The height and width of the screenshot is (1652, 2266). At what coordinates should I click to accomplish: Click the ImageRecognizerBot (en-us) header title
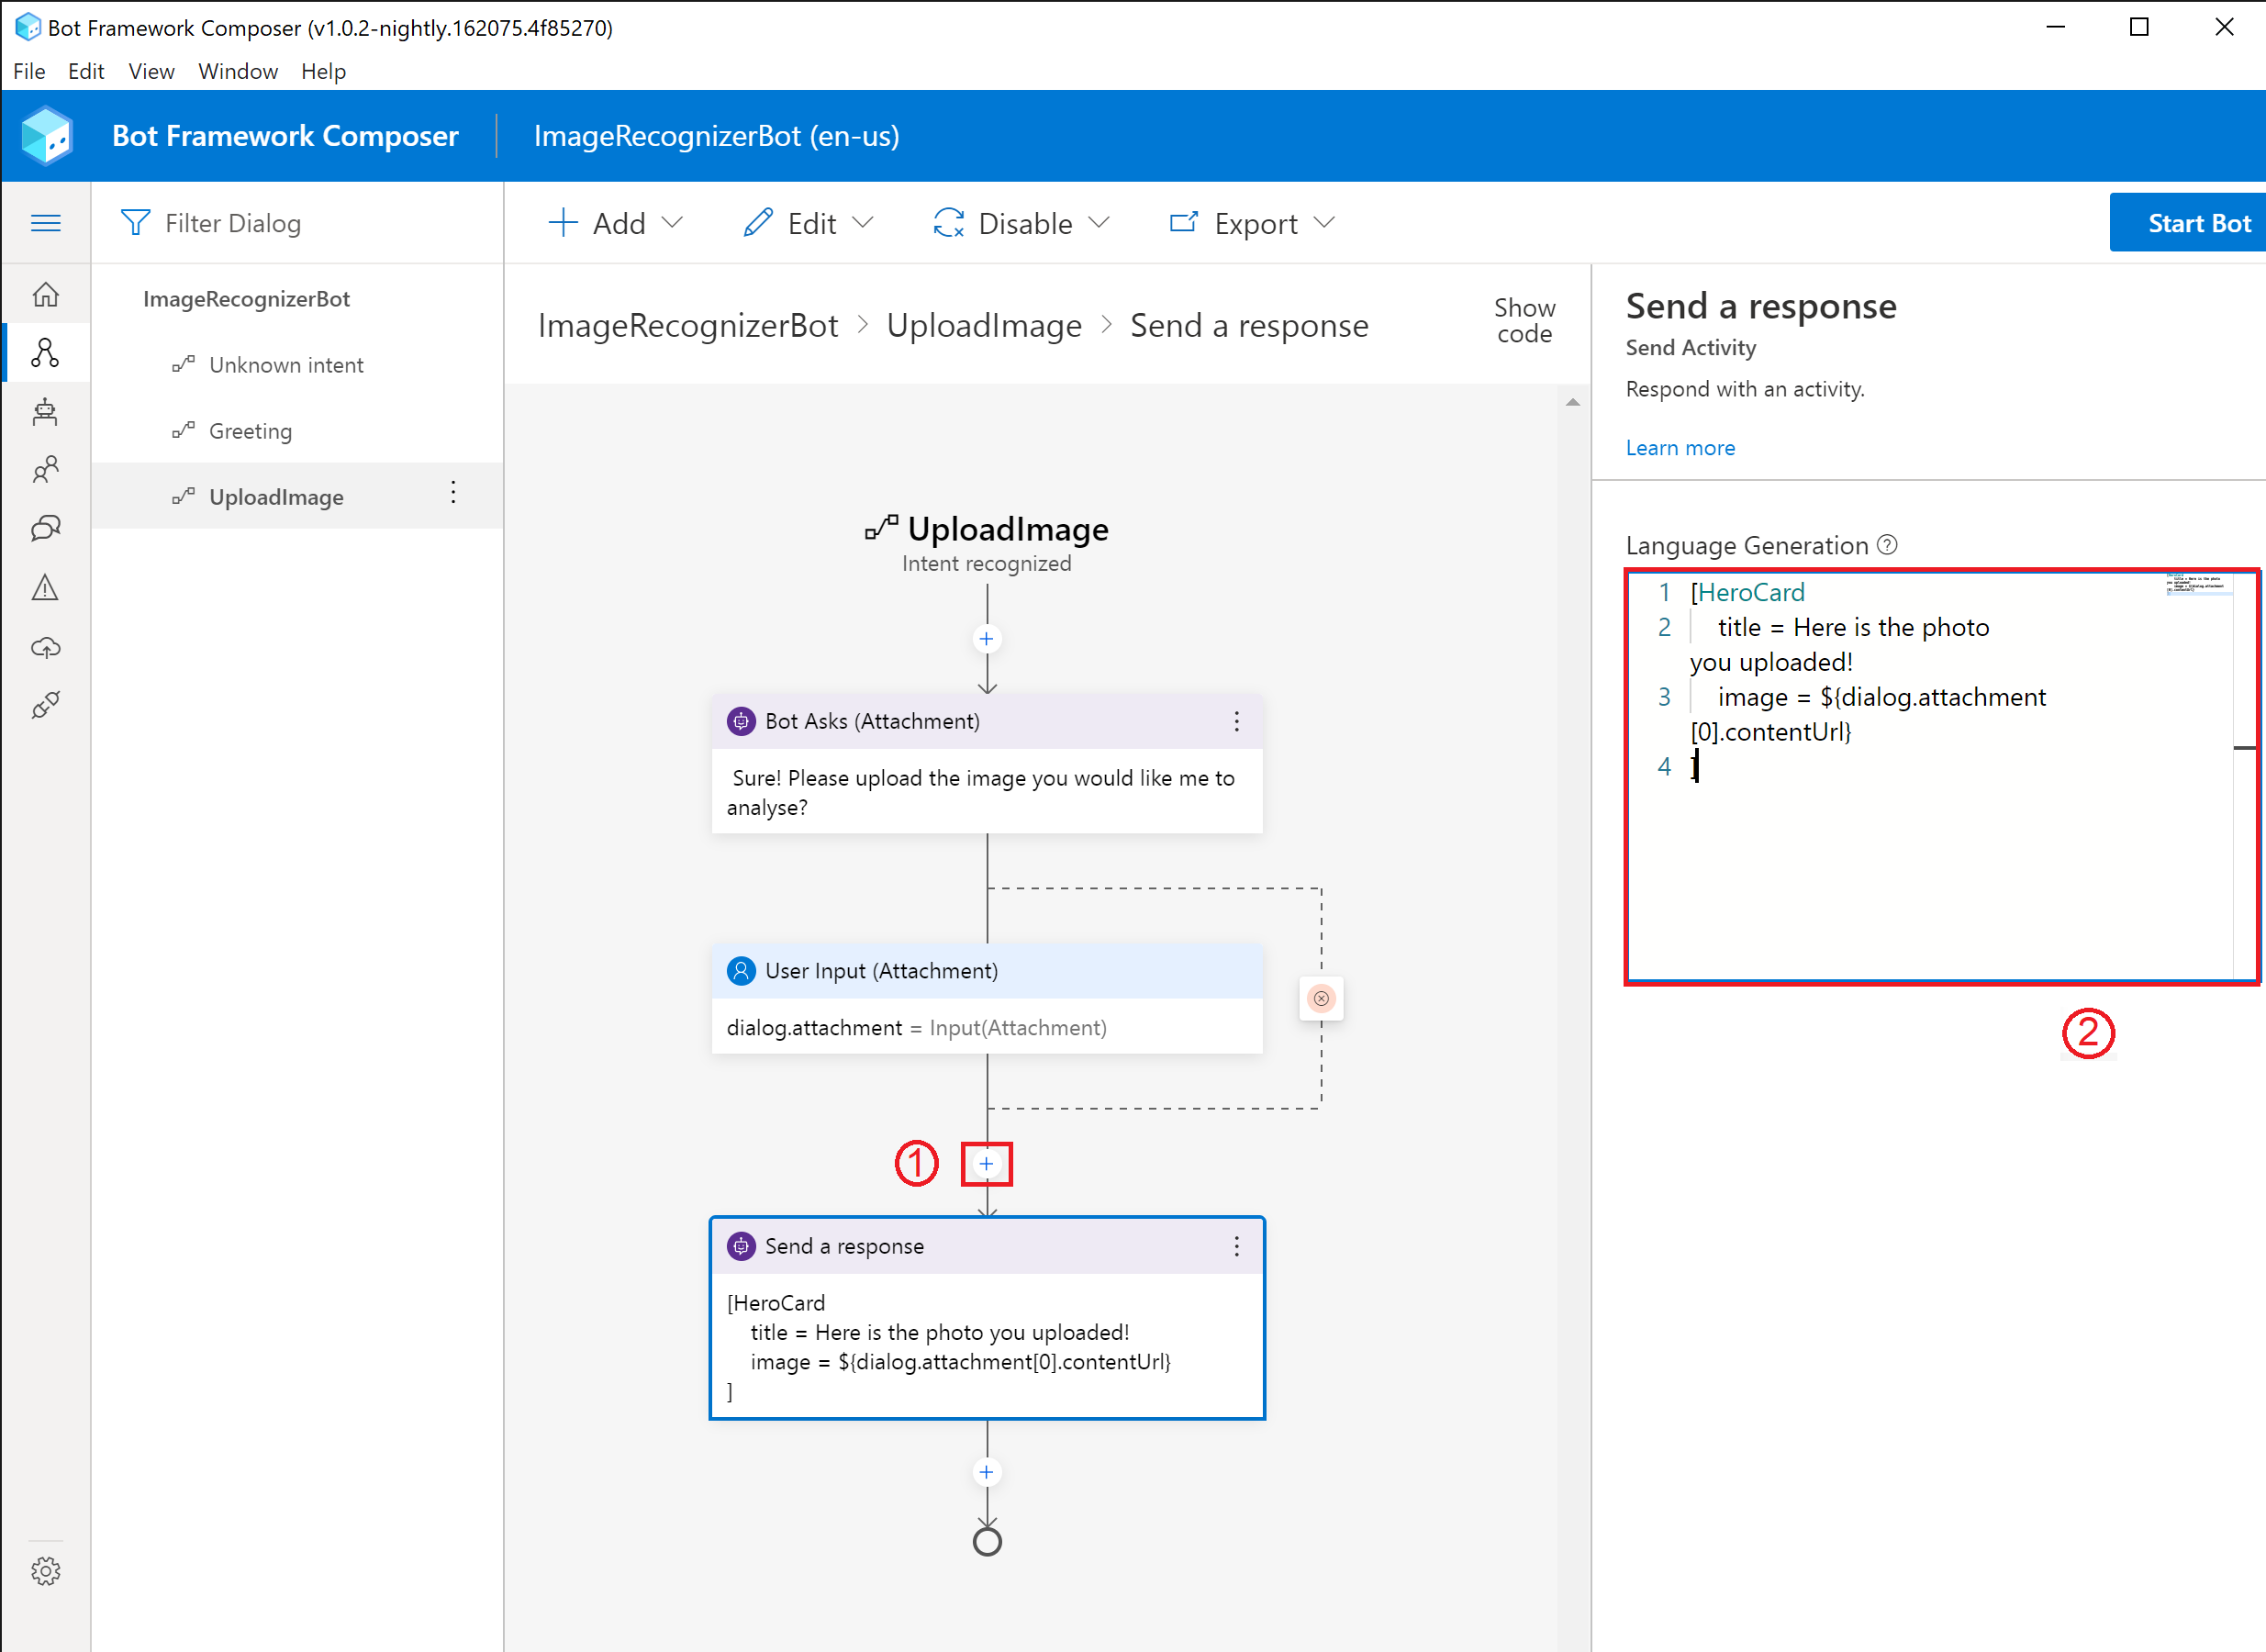coord(716,136)
